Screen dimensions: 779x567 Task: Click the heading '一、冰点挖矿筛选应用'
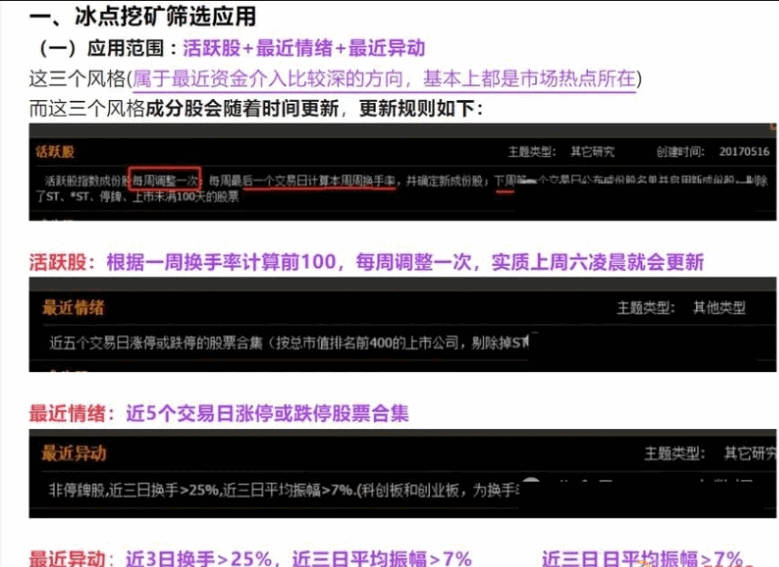143,16
